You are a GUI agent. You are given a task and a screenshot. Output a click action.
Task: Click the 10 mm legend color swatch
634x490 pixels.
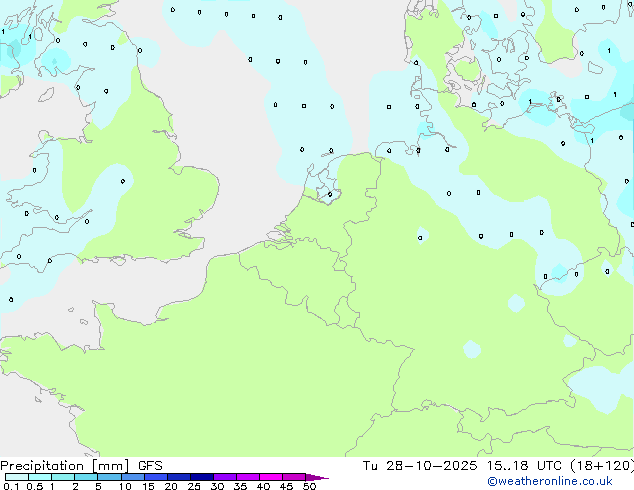click(x=132, y=477)
